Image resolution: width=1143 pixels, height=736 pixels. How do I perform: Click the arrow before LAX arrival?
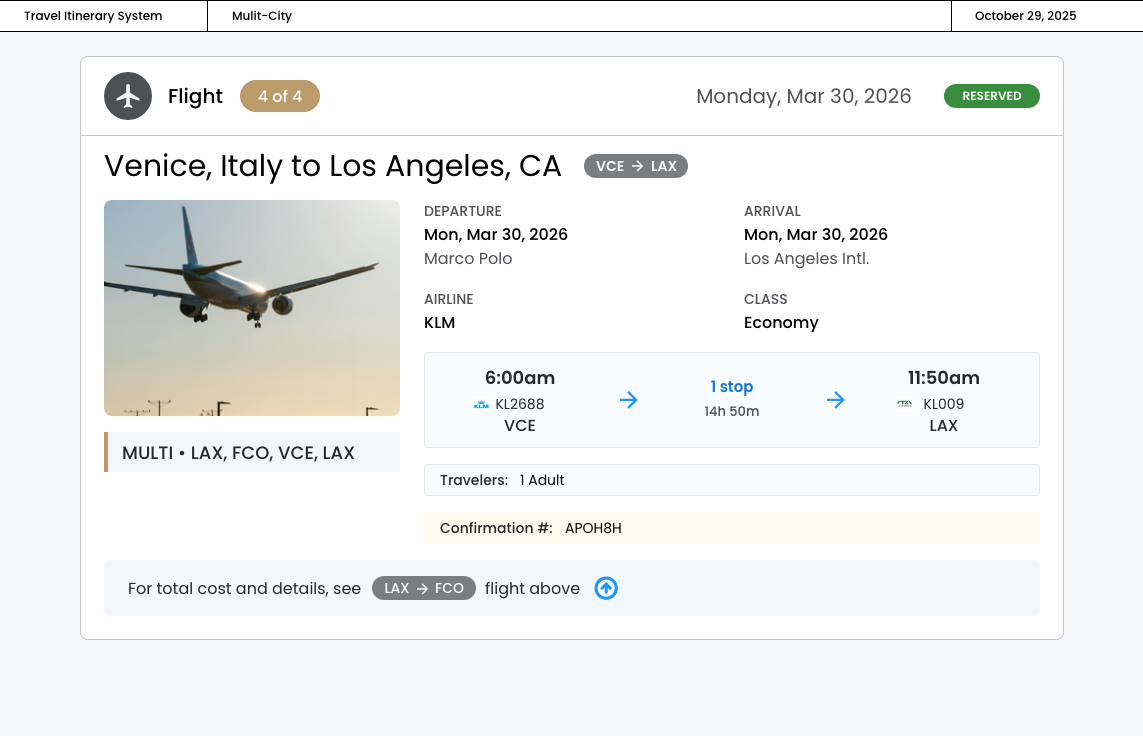(x=836, y=400)
